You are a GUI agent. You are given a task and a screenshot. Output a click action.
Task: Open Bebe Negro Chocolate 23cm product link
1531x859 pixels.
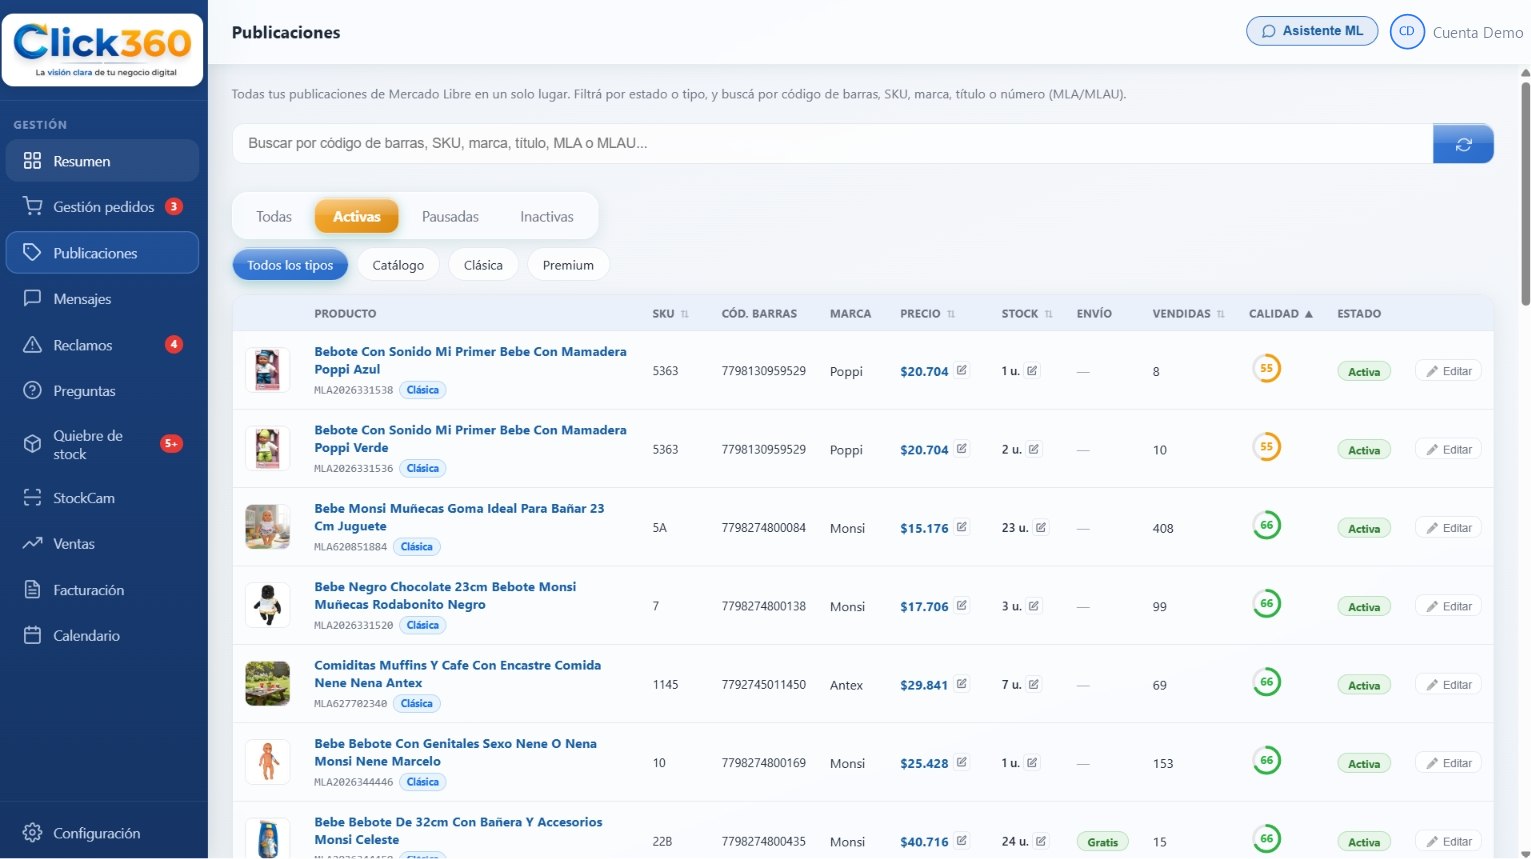coord(445,596)
